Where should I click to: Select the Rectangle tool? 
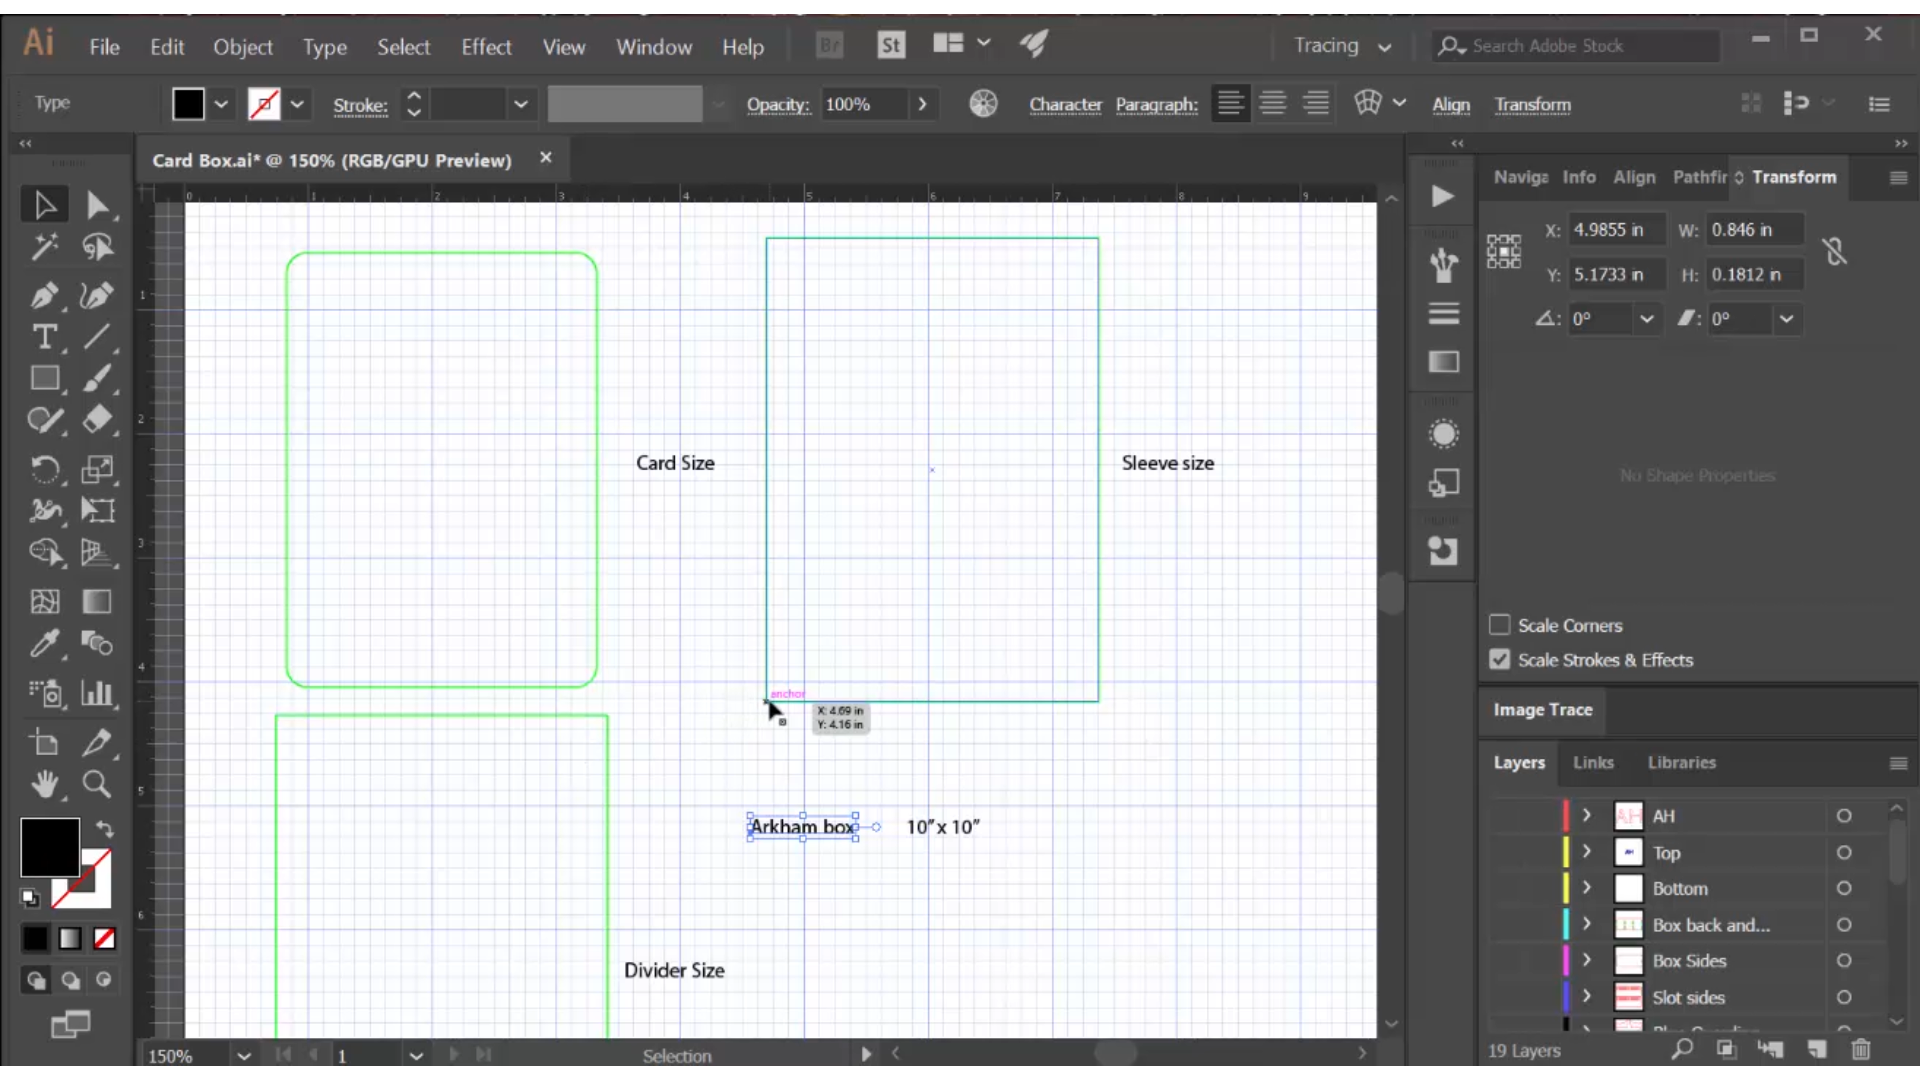[44, 378]
